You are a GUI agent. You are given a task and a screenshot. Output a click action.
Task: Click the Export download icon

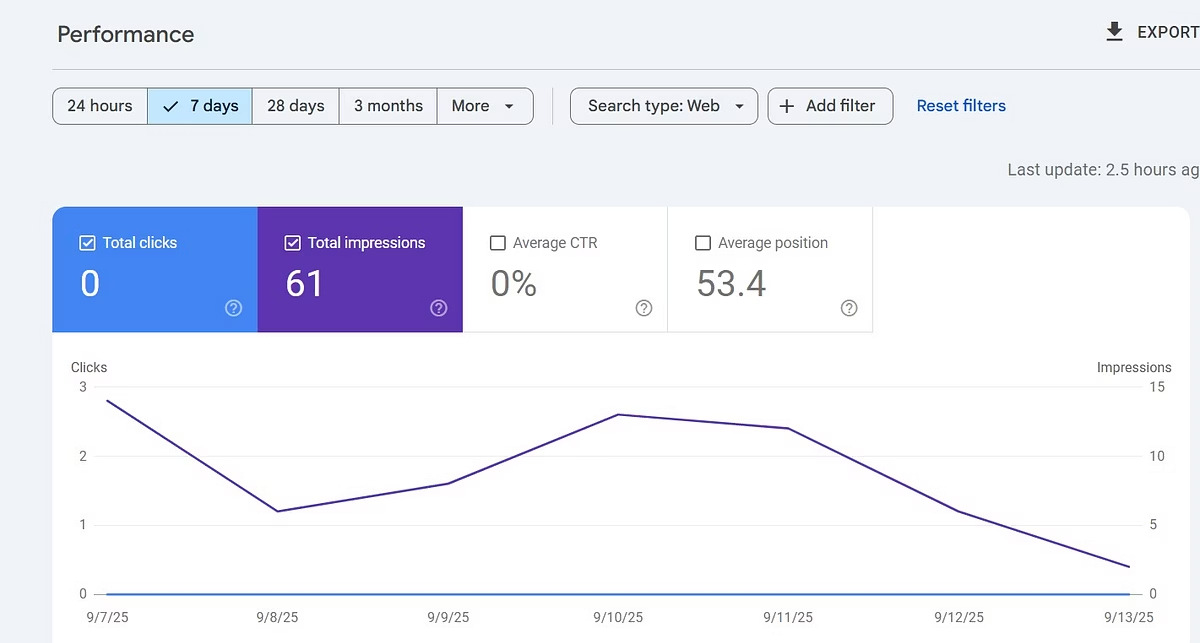1115,33
